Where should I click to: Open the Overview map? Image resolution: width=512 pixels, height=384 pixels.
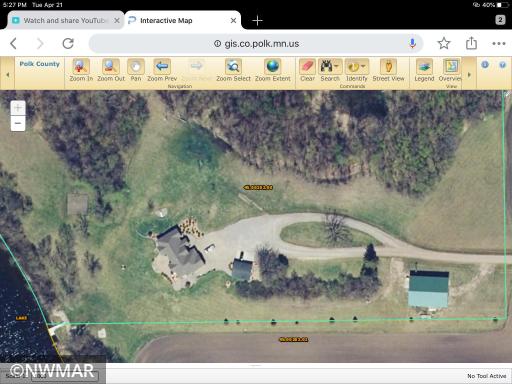click(x=450, y=70)
